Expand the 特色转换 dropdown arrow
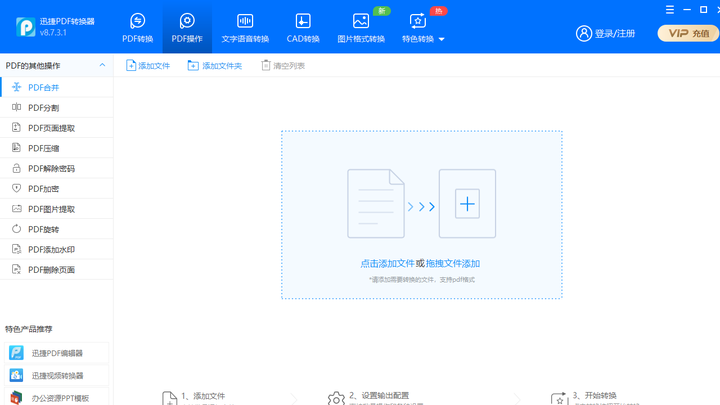 (x=442, y=39)
